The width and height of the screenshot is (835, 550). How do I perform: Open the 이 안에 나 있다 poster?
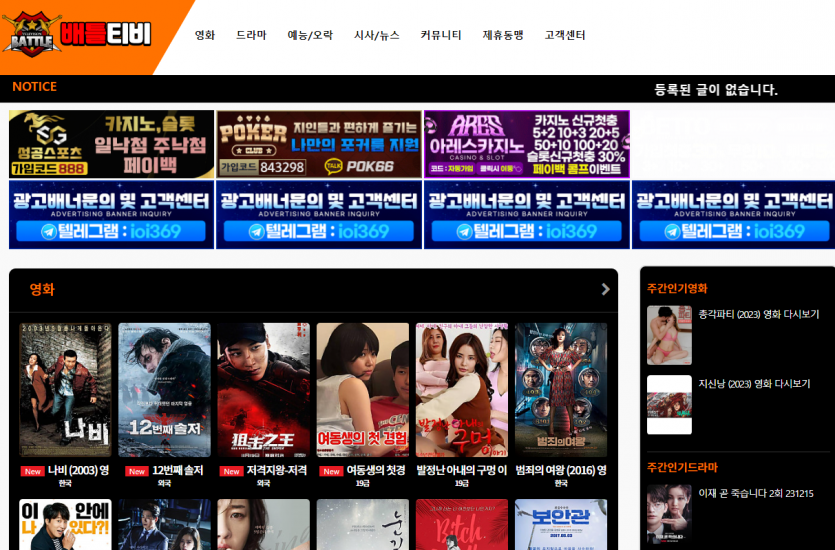tap(65, 524)
